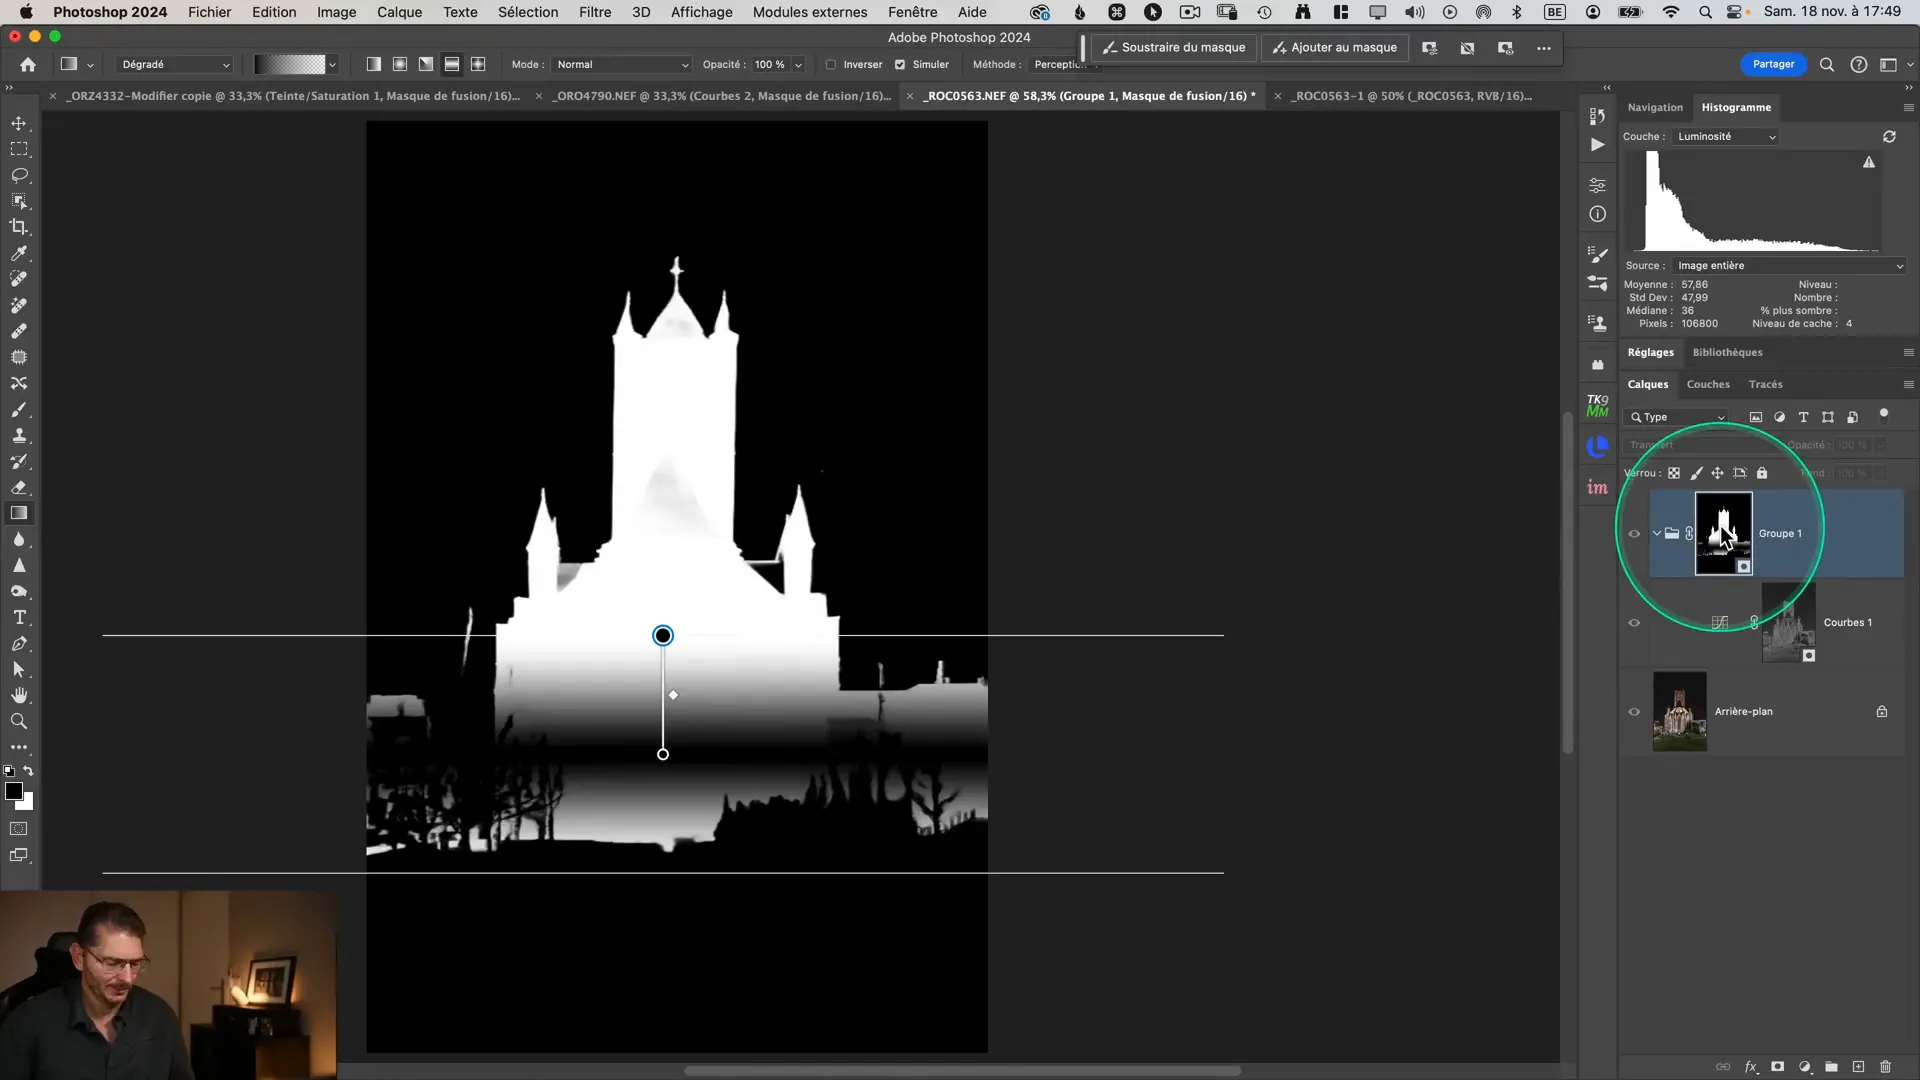This screenshot has width=1920, height=1080.
Task: Click the Partager button
Action: tap(1773, 64)
